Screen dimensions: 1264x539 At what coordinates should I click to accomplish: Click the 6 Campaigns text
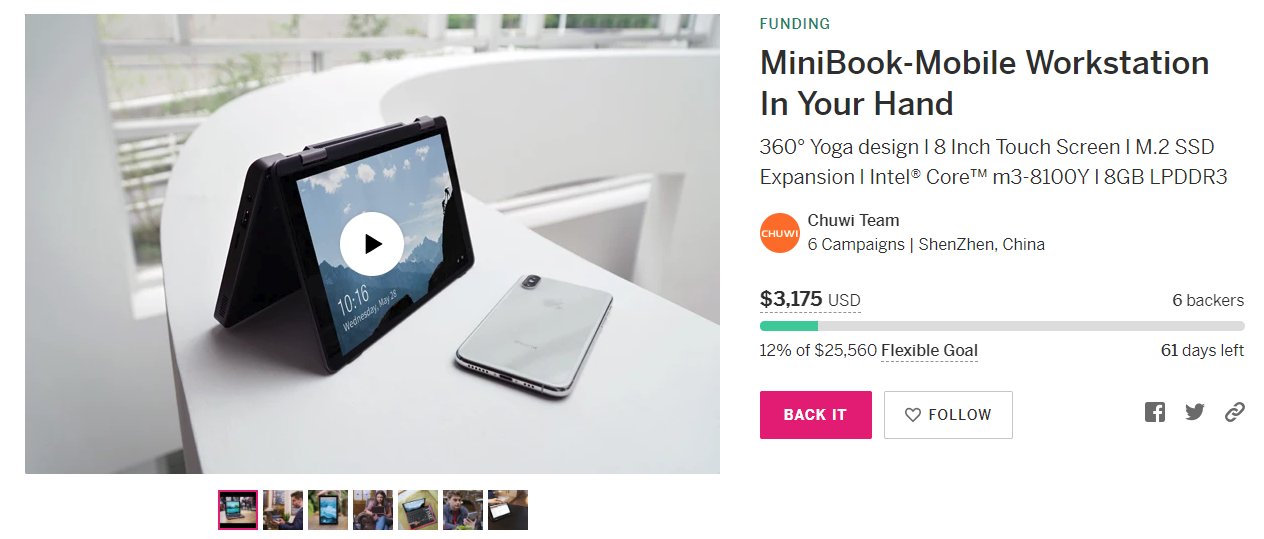[x=856, y=245]
